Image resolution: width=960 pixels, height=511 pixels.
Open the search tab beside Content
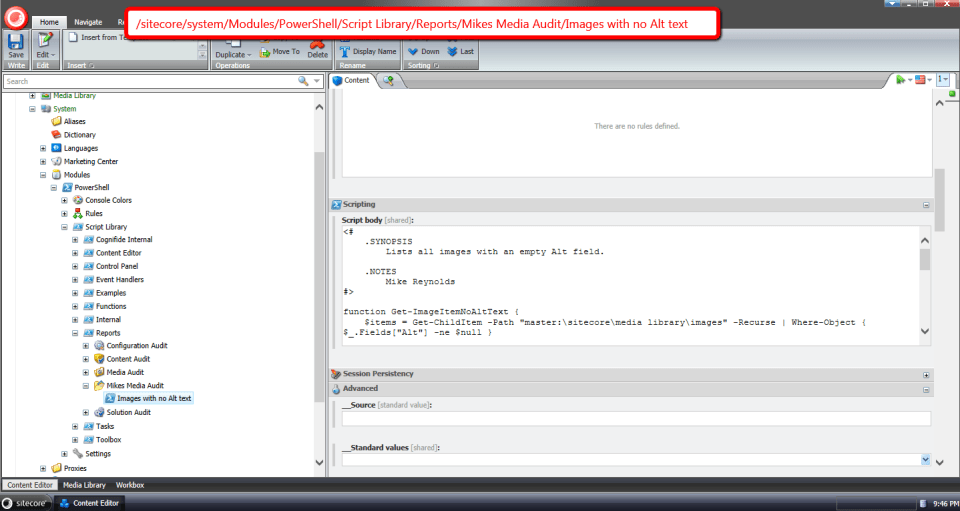[x=388, y=80]
